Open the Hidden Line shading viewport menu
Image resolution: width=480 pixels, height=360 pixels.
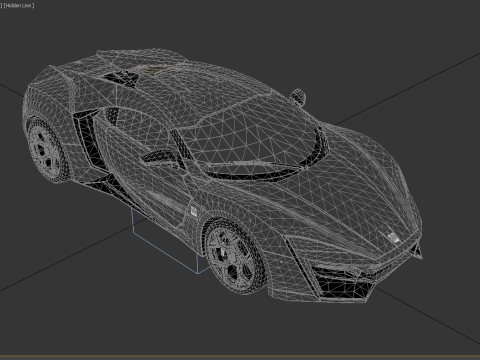(19, 6)
